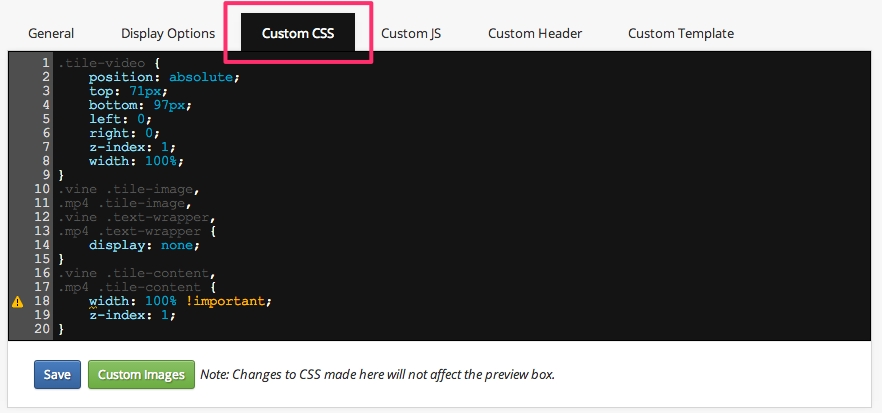Open the Custom Header tab

coord(535,33)
